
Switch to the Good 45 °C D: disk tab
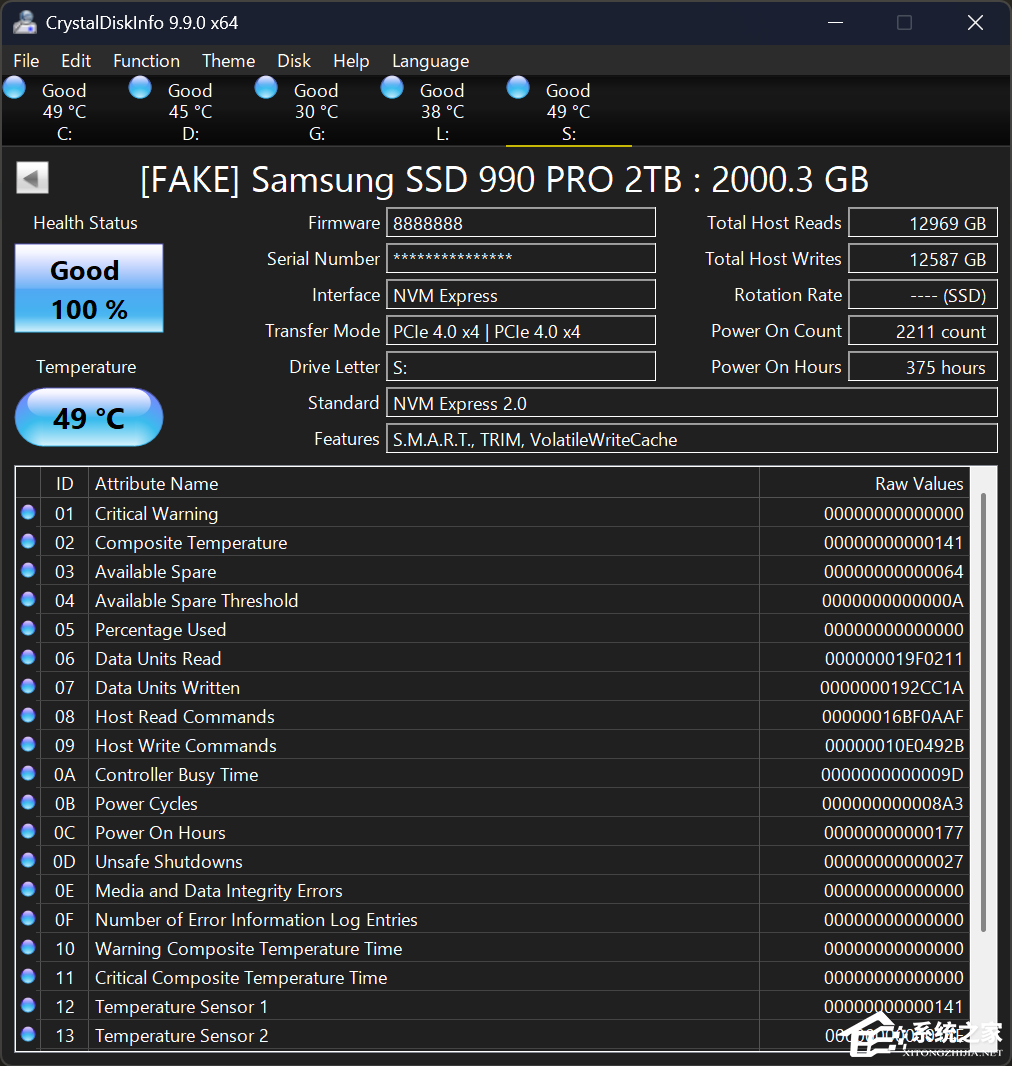tap(190, 111)
